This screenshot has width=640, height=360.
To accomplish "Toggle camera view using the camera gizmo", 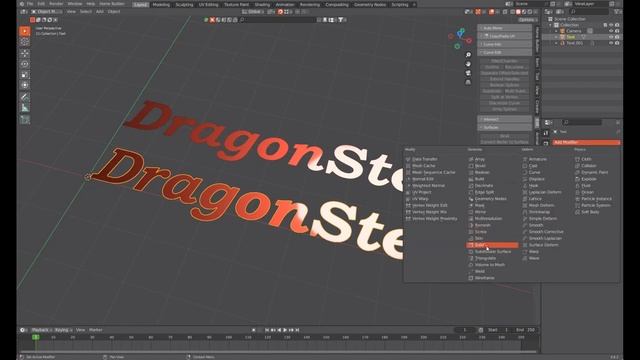I will [x=468, y=73].
